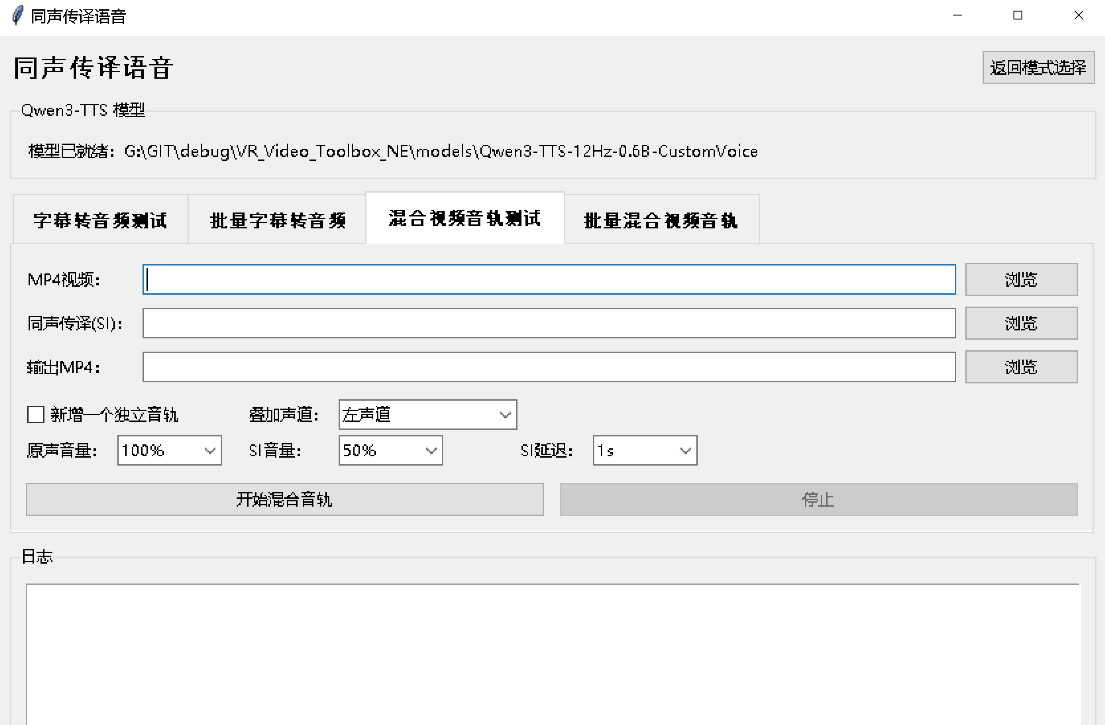Switch to 字幕转音频测试 tab
The image size is (1105, 725).
(101, 220)
